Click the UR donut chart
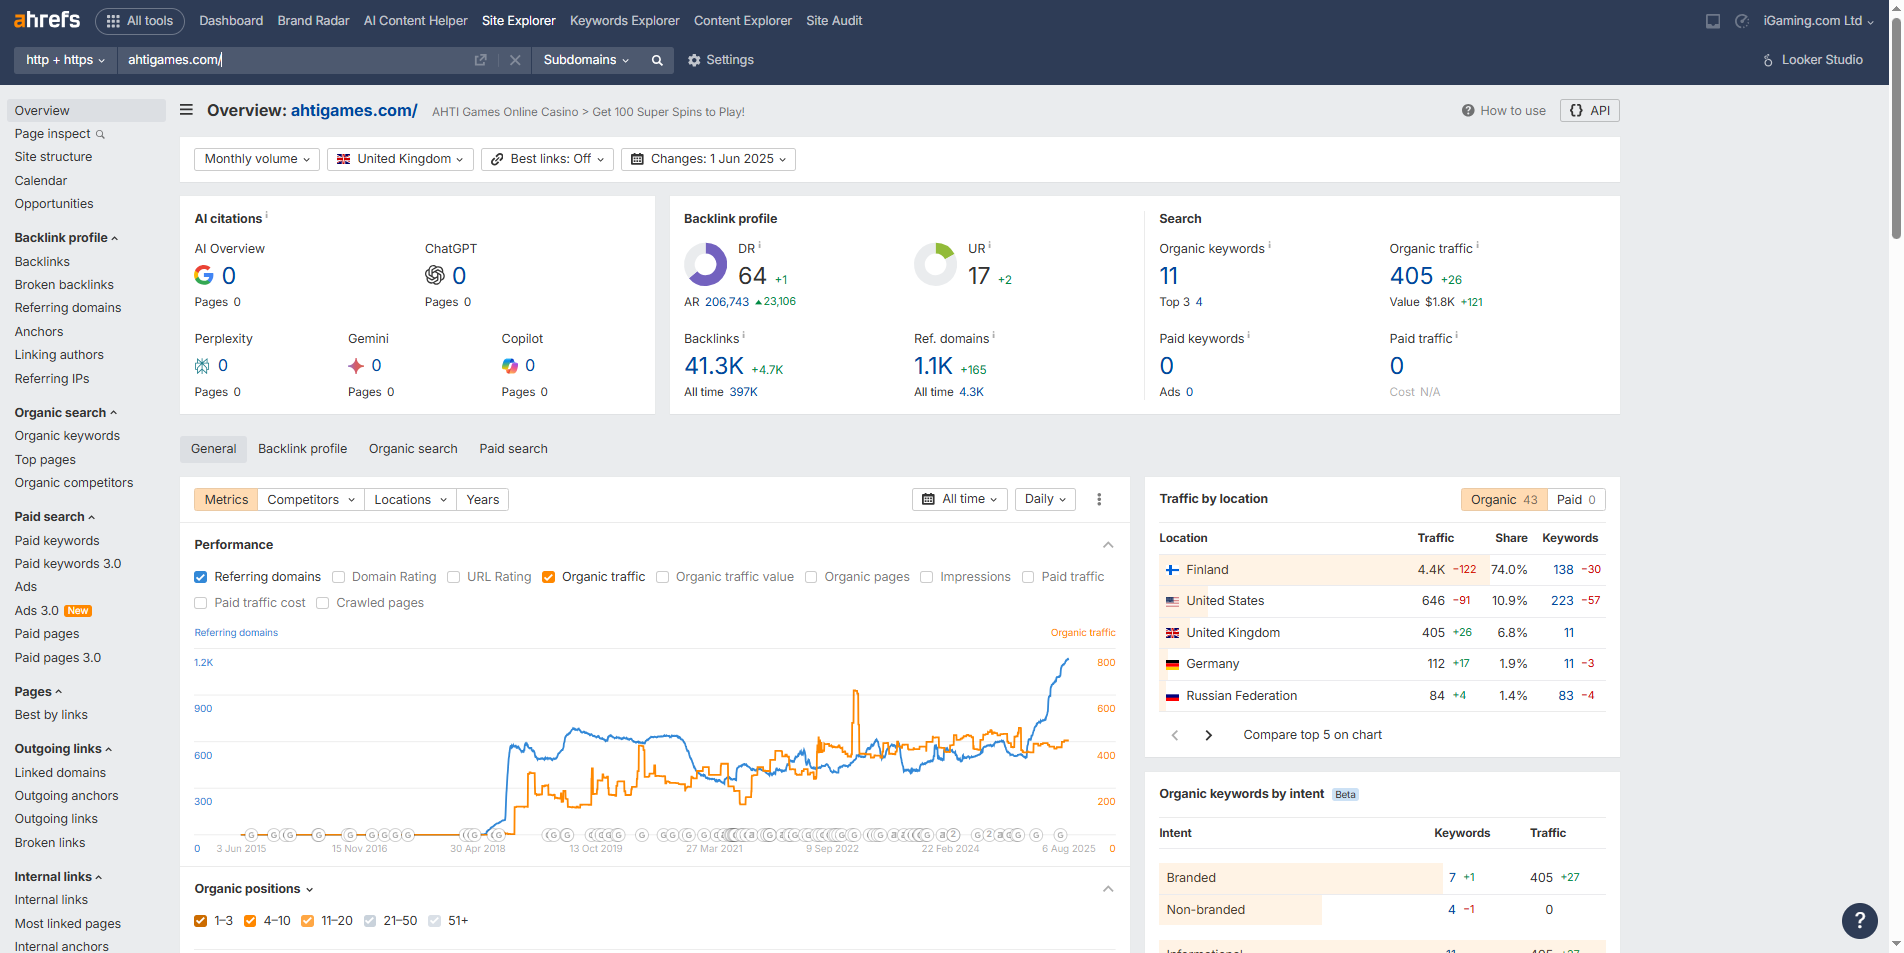The width and height of the screenshot is (1904, 953). [936, 265]
